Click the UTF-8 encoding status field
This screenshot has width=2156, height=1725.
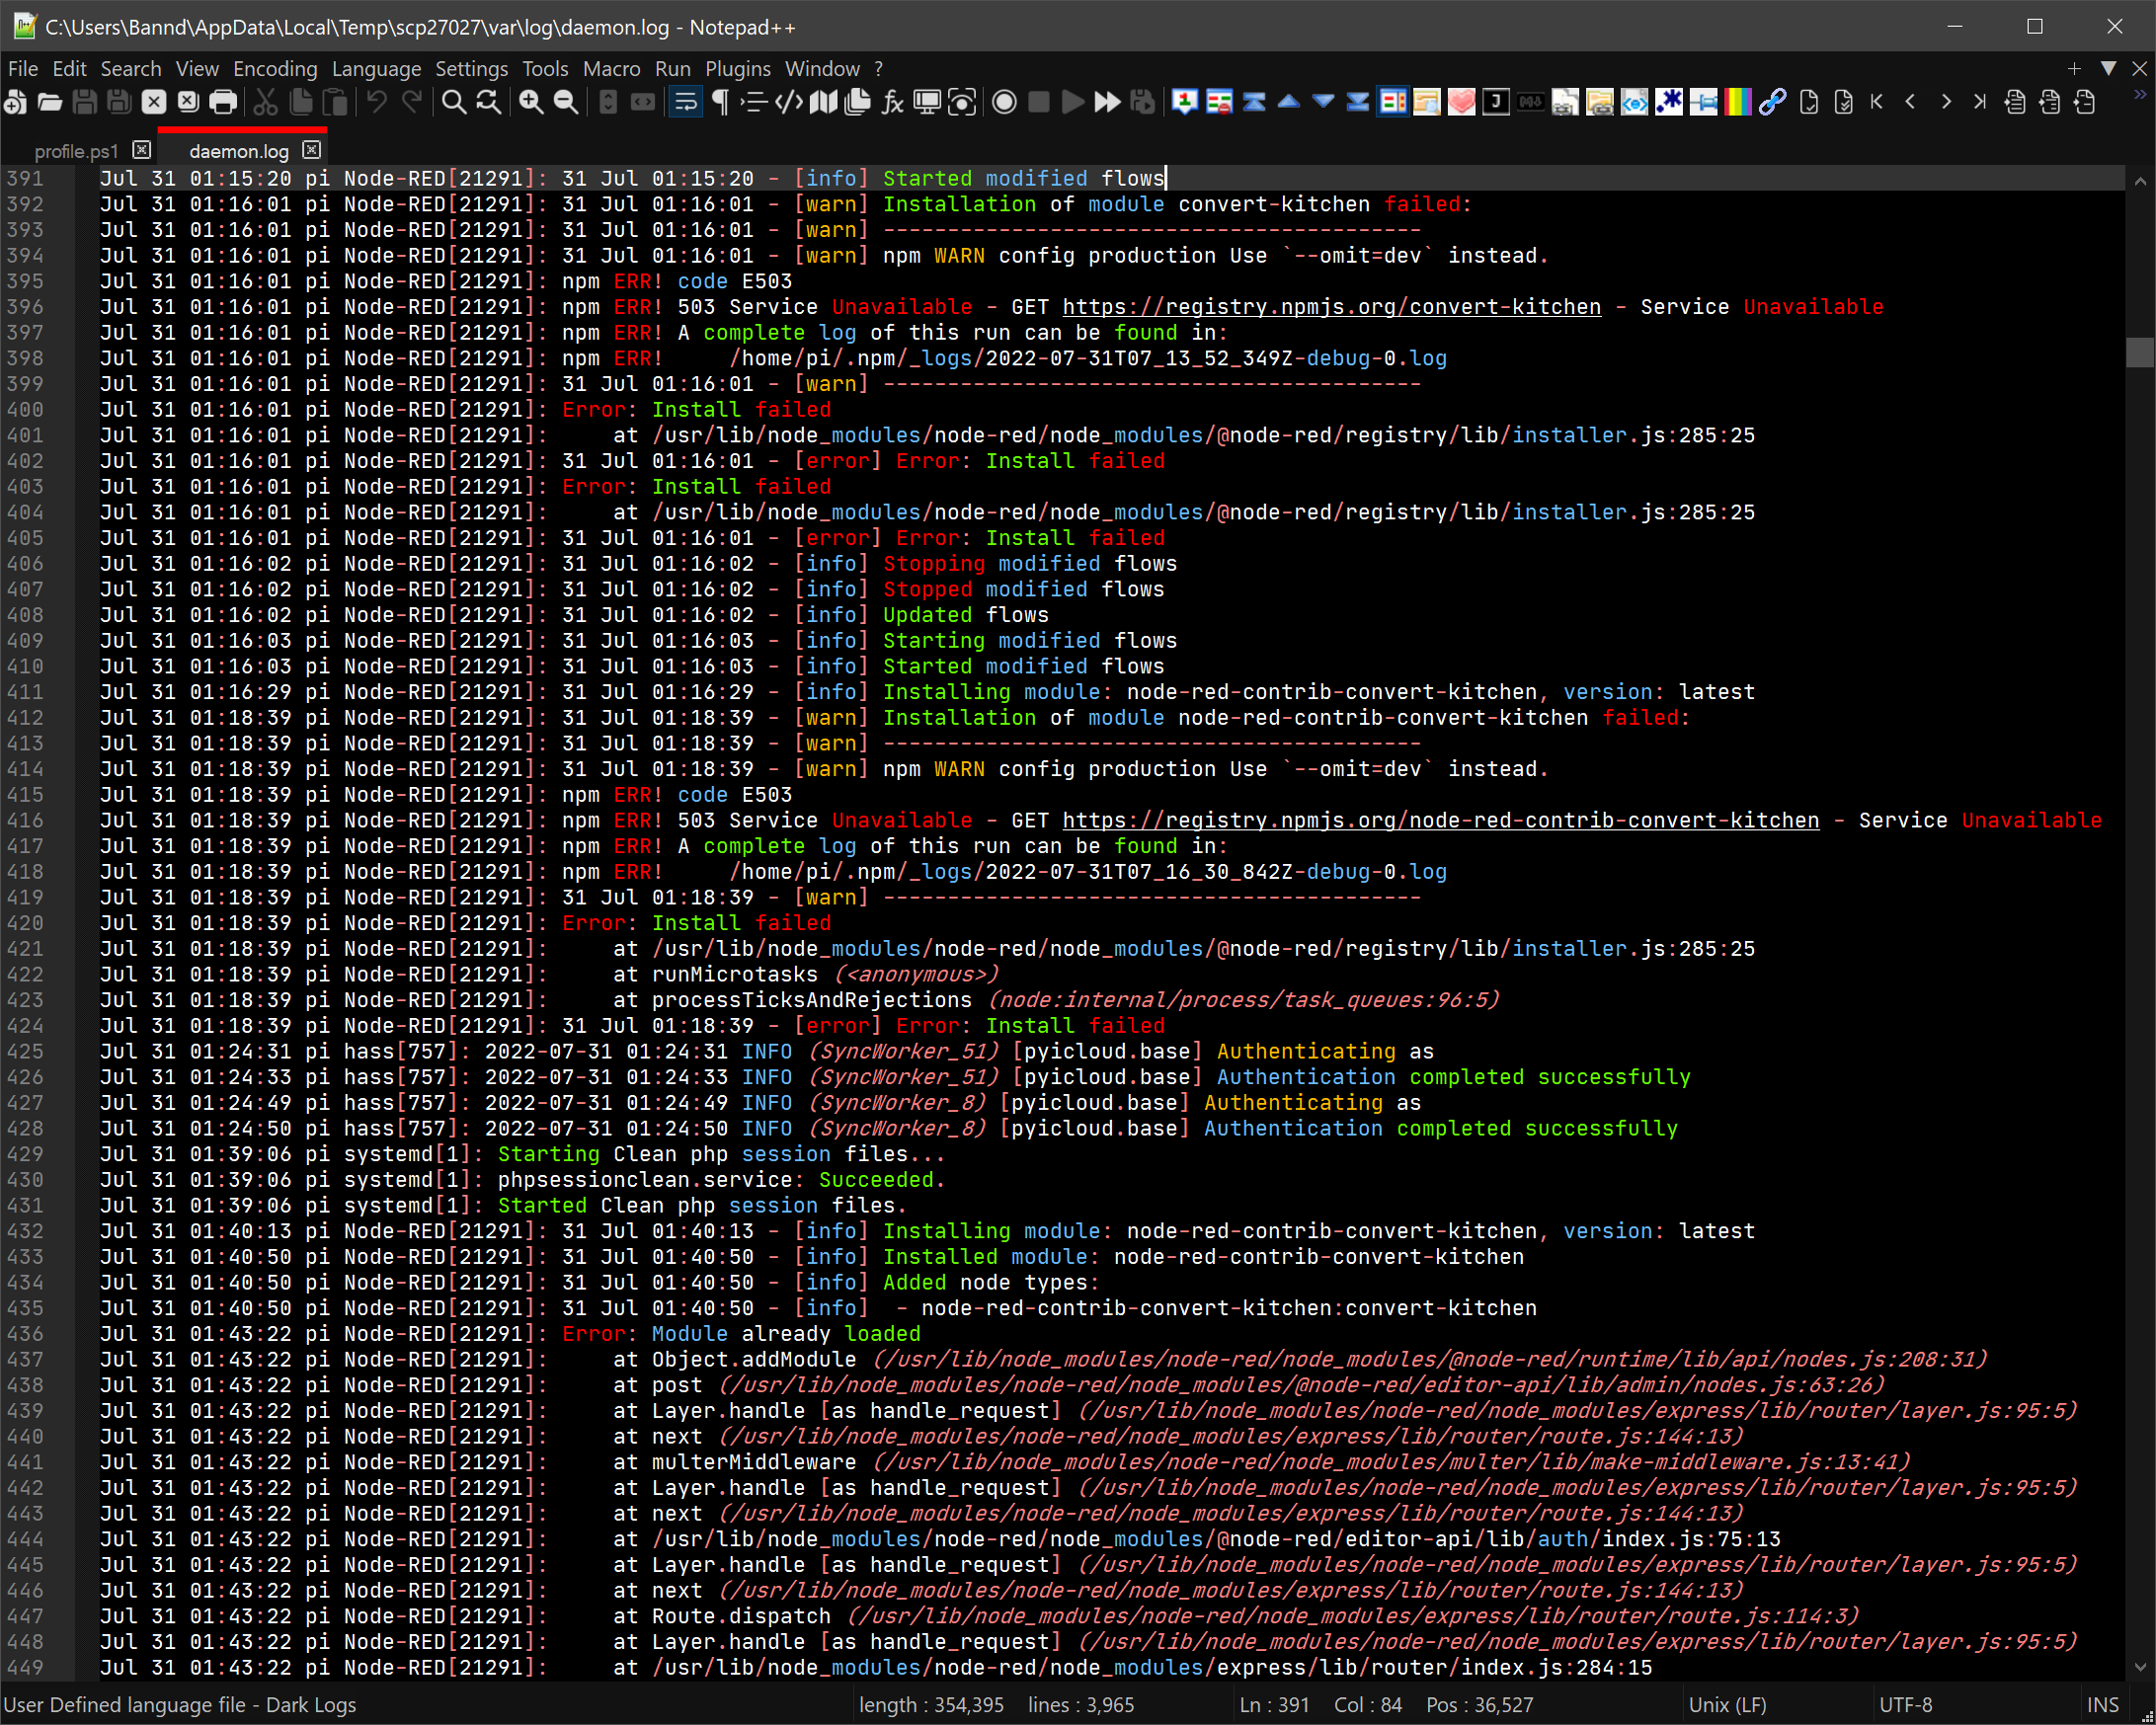click(1905, 1705)
